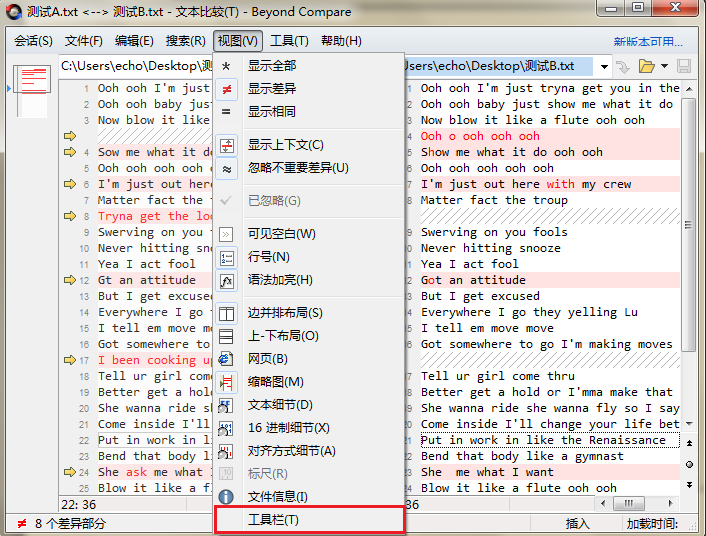Select 16 进制细节(X) hex detail icon
The height and width of the screenshot is (536, 706).
tap(226, 428)
